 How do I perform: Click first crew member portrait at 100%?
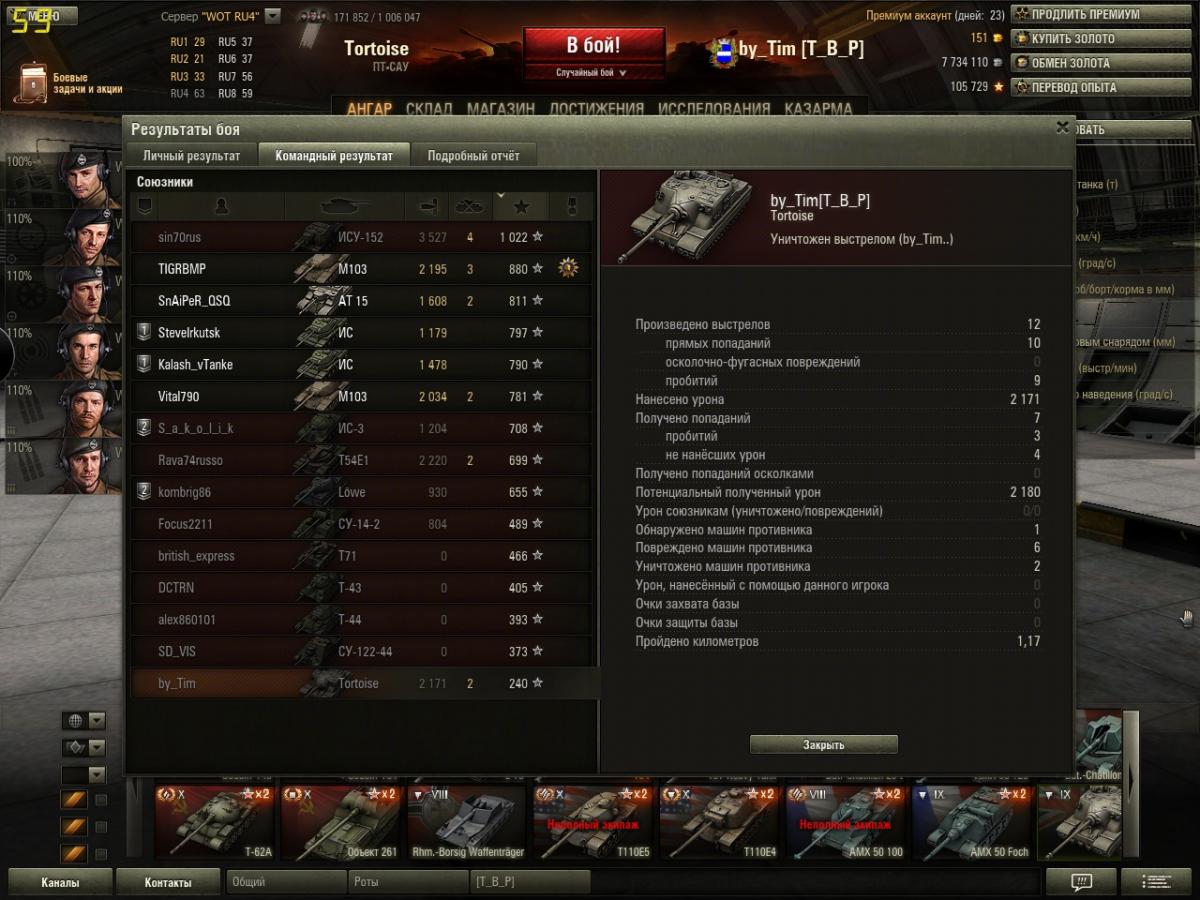87,181
